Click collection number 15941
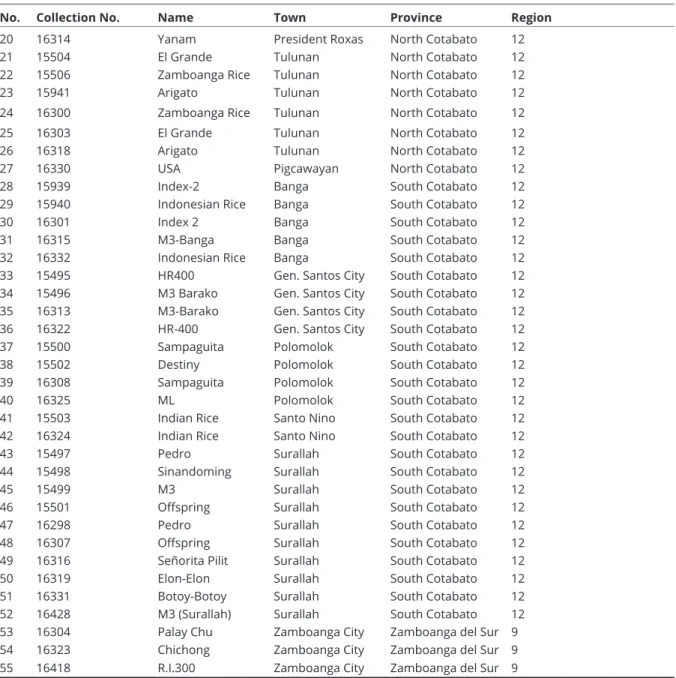The height and width of the screenshot is (678, 676). [53, 92]
